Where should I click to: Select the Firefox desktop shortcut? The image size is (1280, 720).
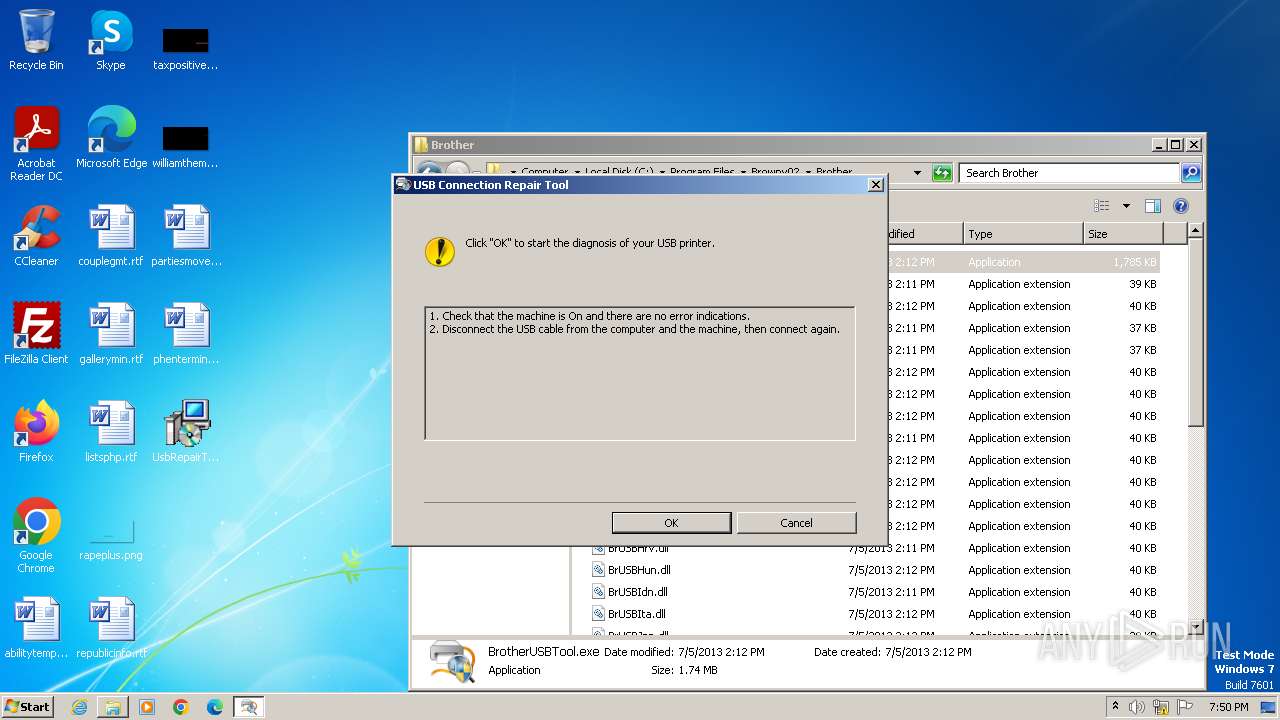click(x=36, y=432)
